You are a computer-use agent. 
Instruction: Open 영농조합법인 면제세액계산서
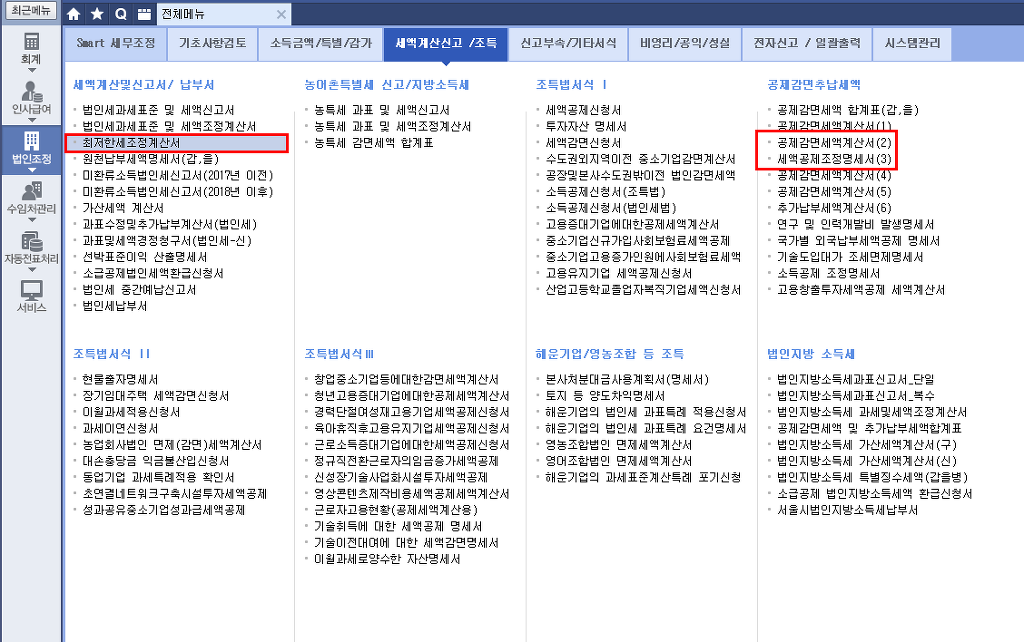pyautogui.click(x=618, y=445)
